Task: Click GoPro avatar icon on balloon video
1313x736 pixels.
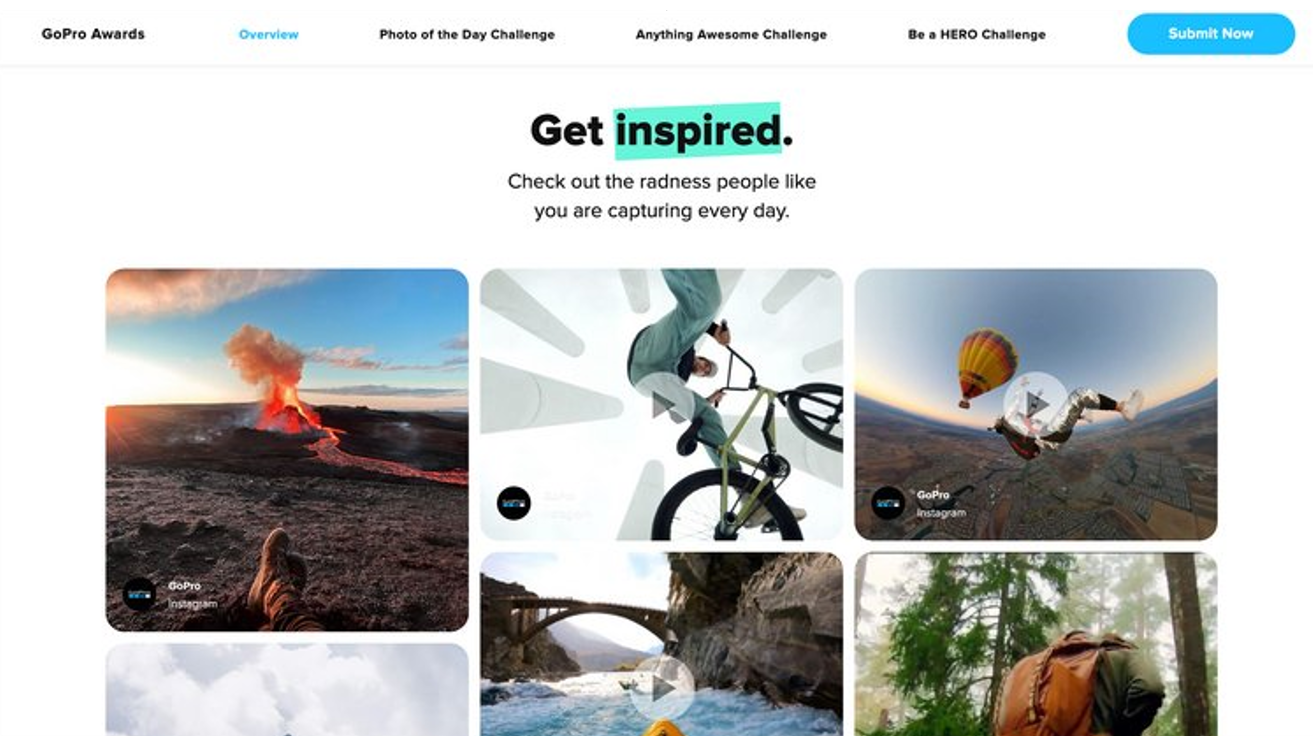Action: tap(888, 503)
